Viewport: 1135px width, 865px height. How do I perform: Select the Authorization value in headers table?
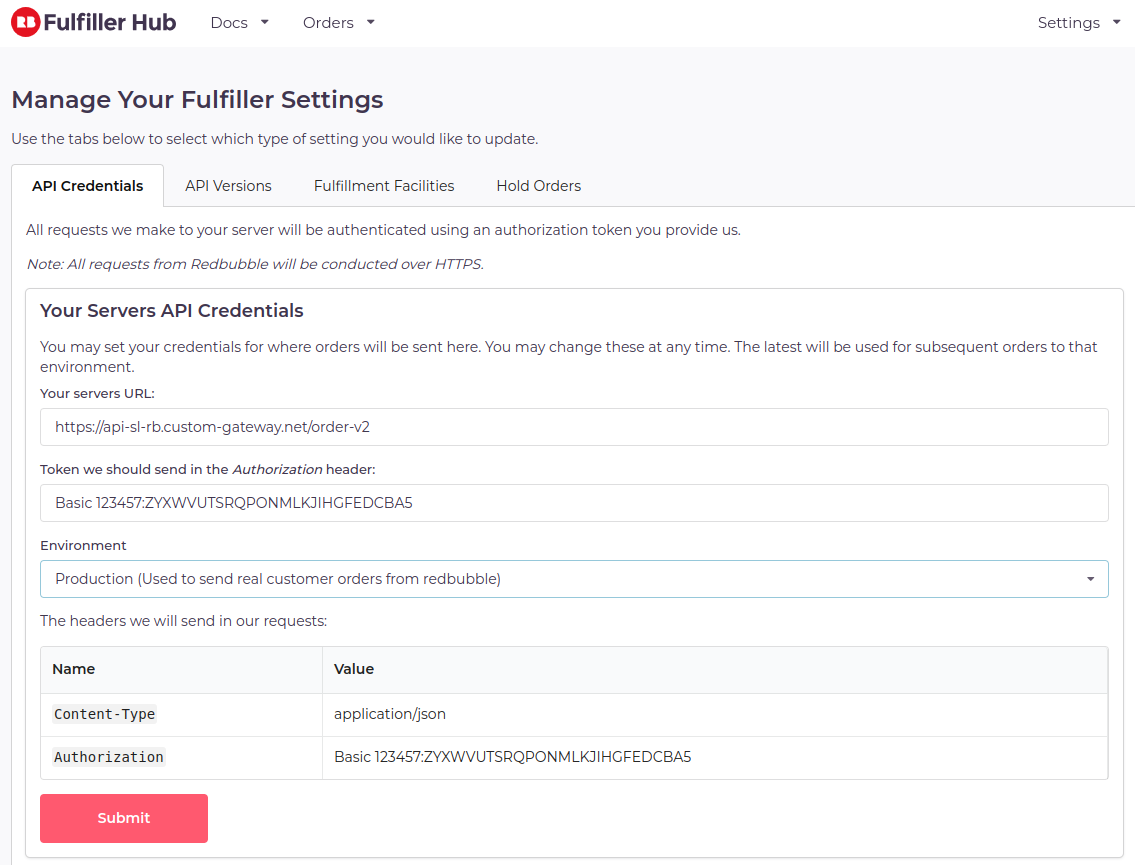coord(512,757)
